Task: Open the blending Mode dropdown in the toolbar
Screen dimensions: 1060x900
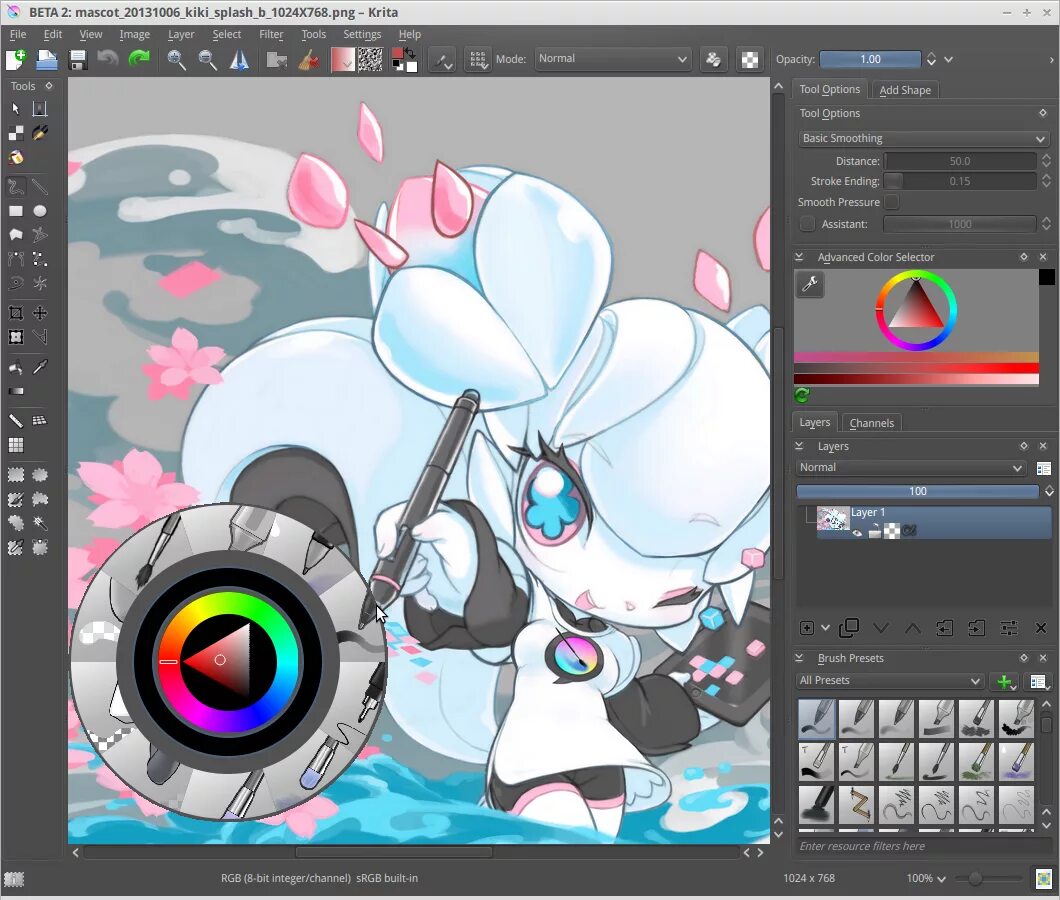Action: coord(612,58)
